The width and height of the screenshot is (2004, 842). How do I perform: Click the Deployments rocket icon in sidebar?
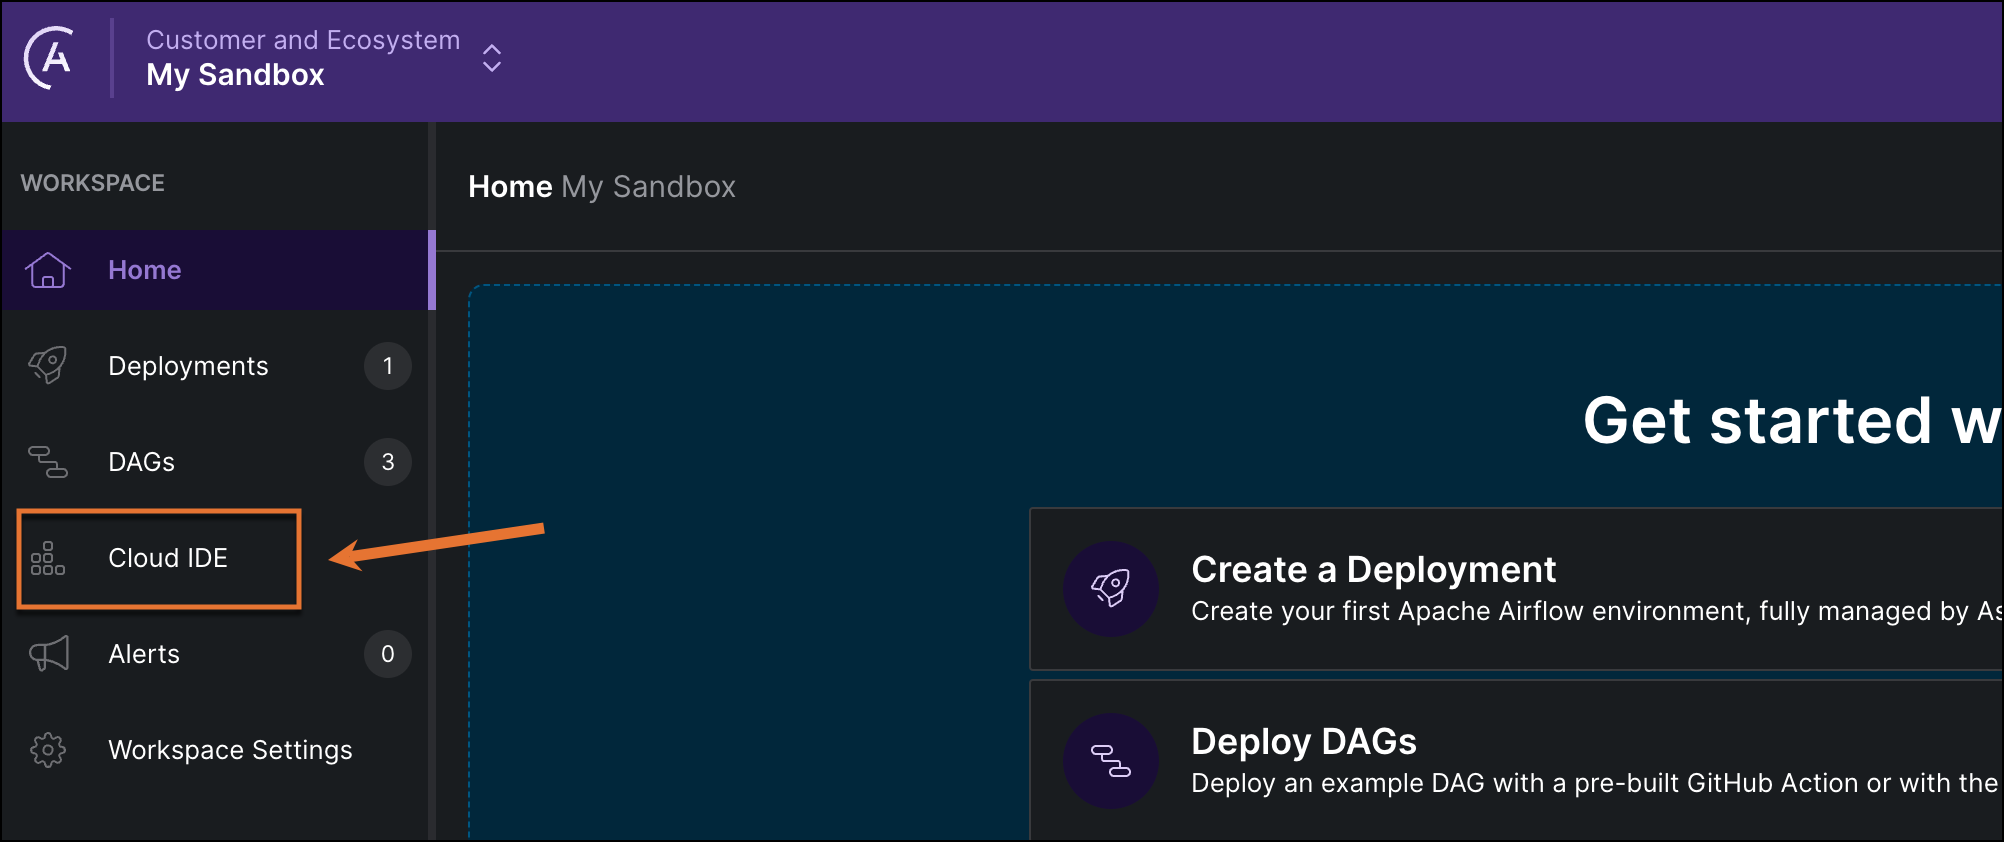coord(48,365)
